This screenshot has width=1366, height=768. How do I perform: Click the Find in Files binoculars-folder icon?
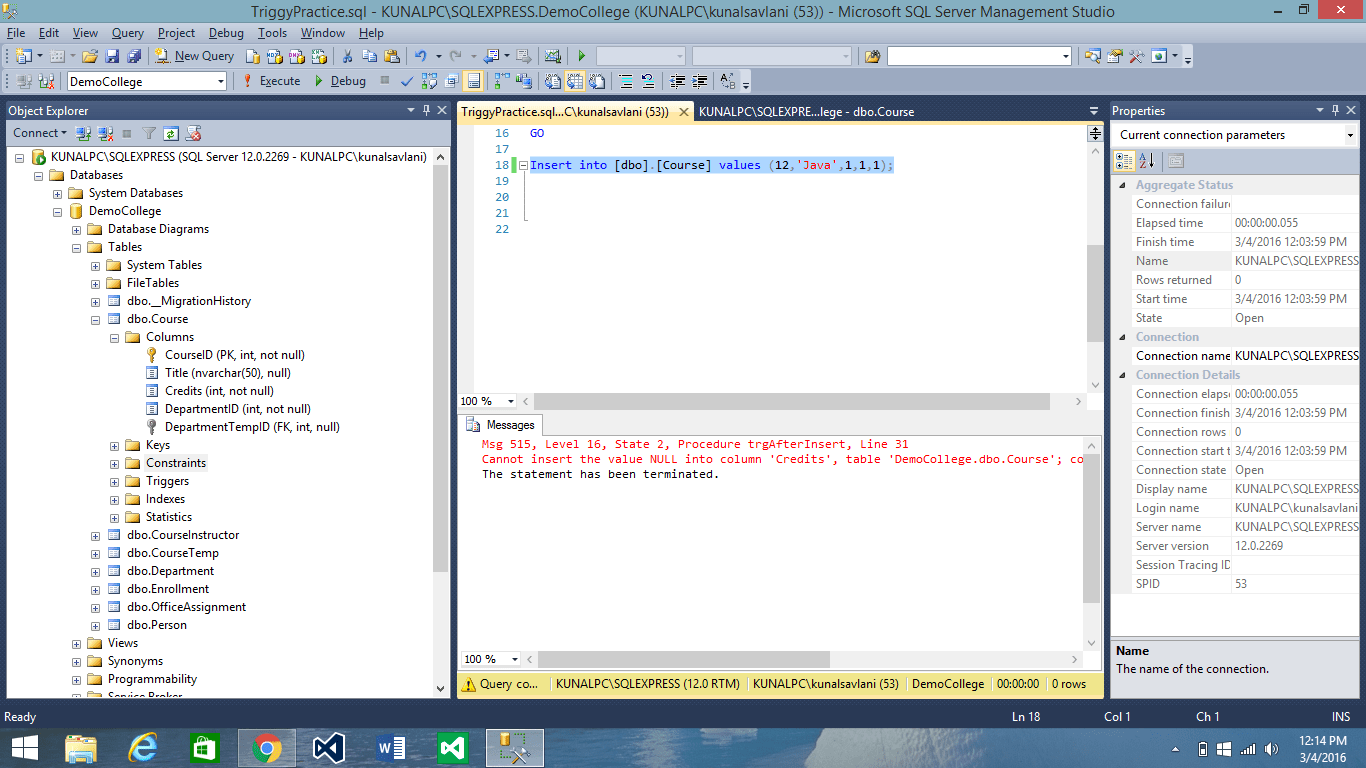pyautogui.click(x=873, y=56)
